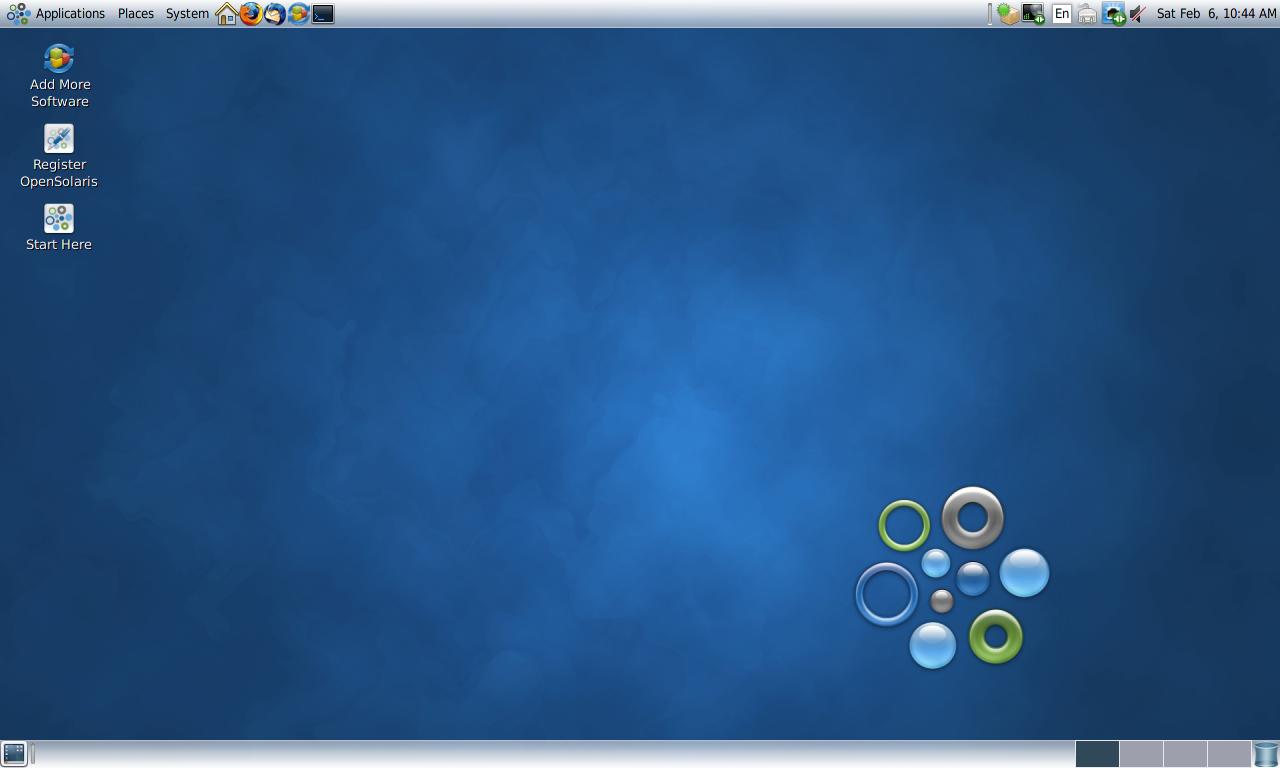Click the Show Desktop button
This screenshot has height=768, width=1280.
pos(14,754)
